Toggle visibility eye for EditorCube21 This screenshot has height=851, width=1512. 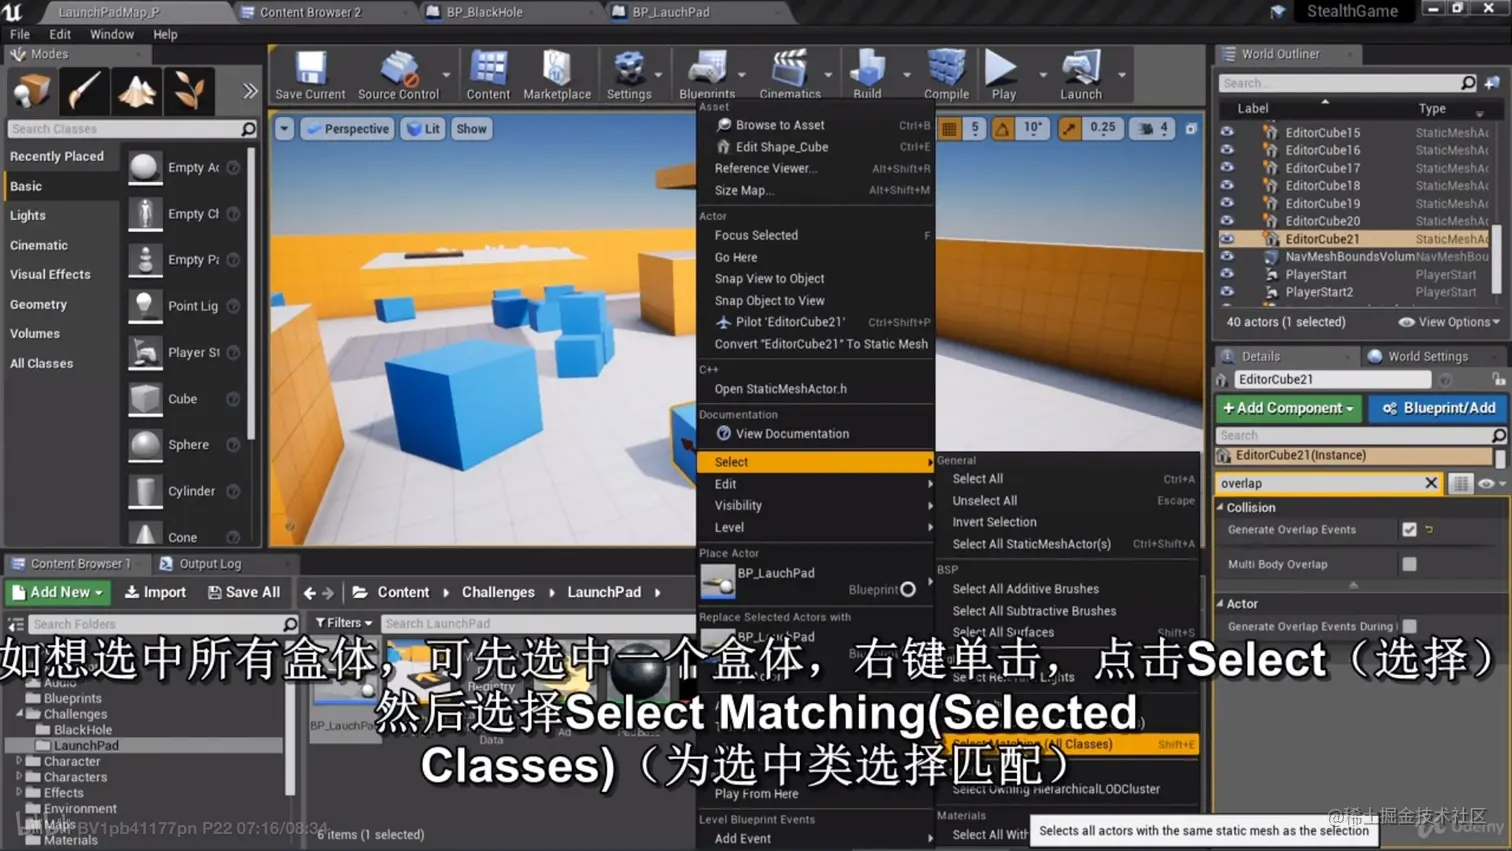tap(1227, 239)
